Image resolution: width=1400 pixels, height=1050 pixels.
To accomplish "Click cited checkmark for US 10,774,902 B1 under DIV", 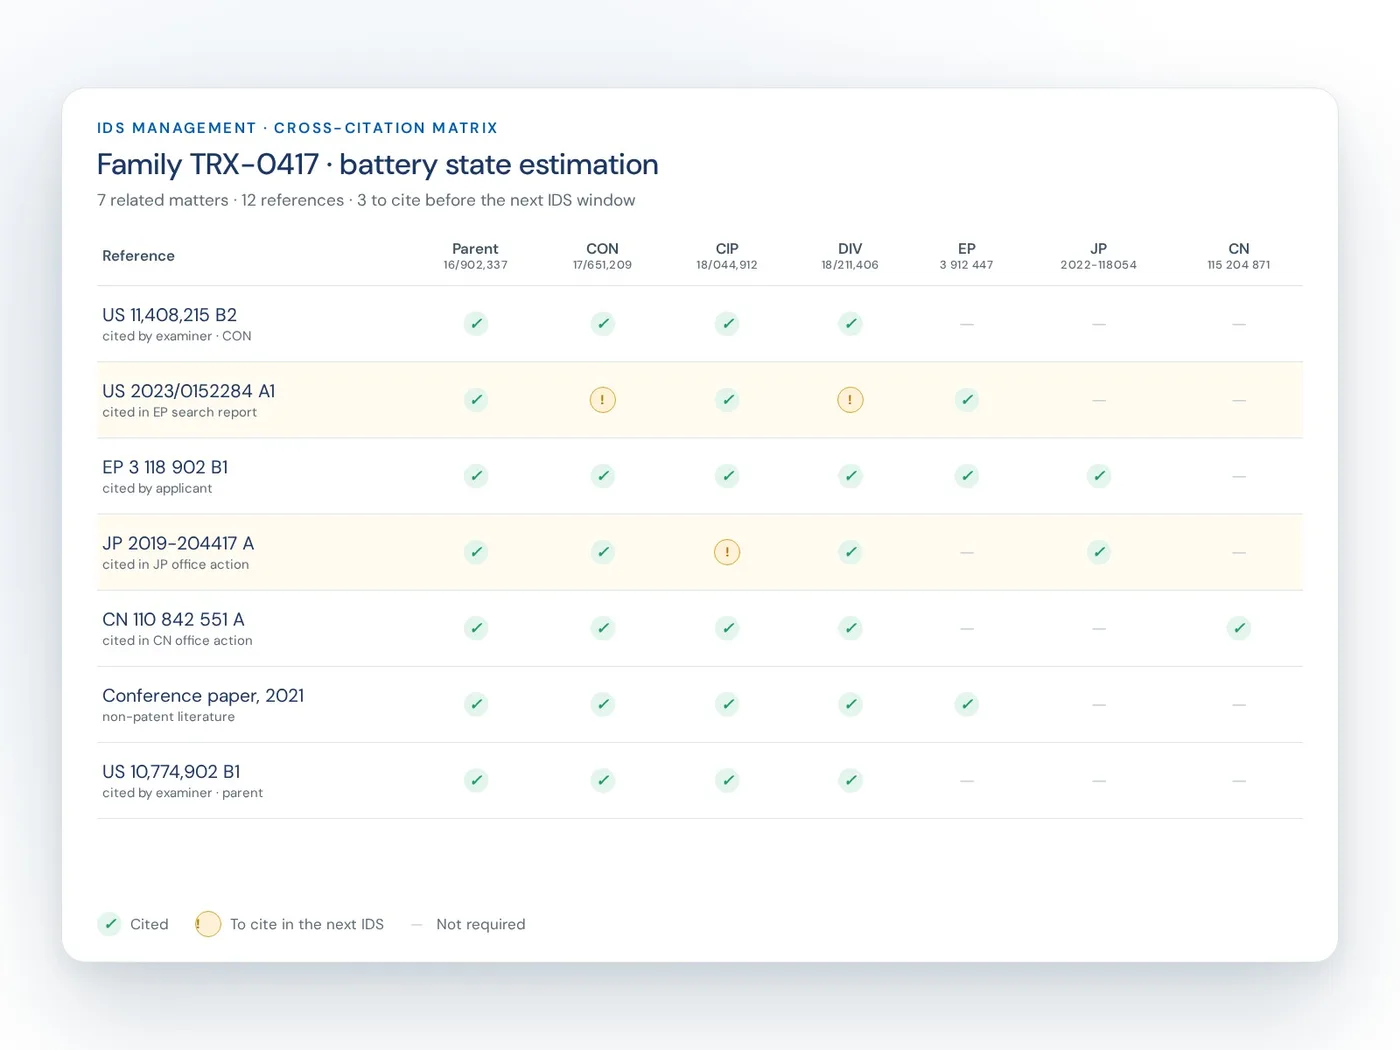I will (x=850, y=780).
